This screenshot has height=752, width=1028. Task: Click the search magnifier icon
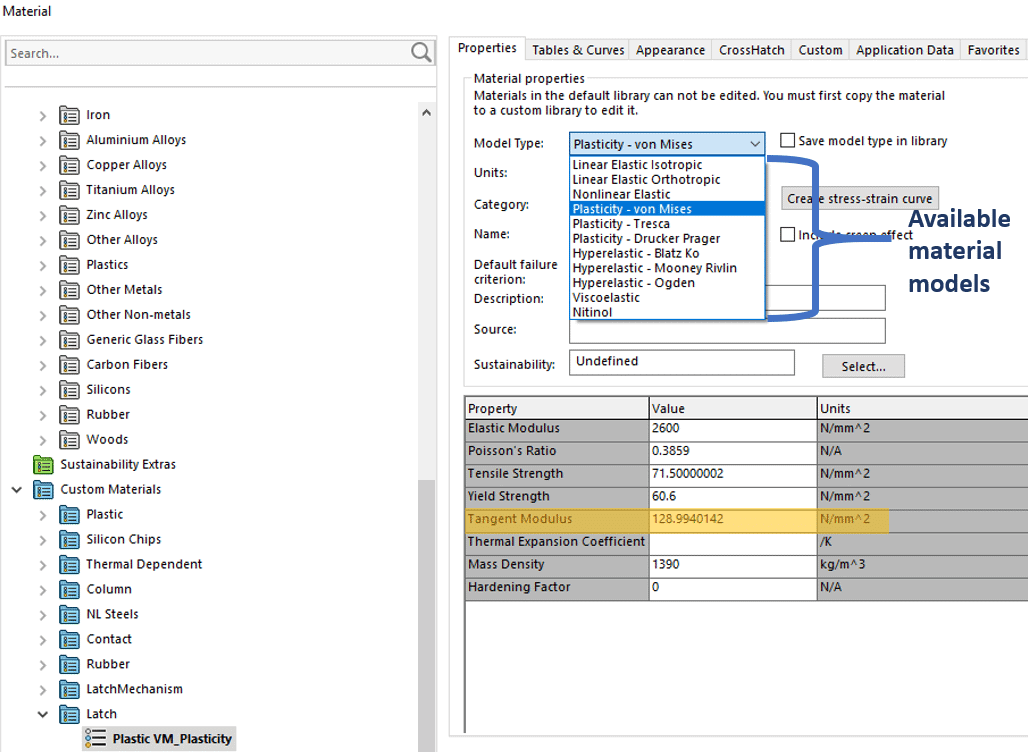(421, 53)
